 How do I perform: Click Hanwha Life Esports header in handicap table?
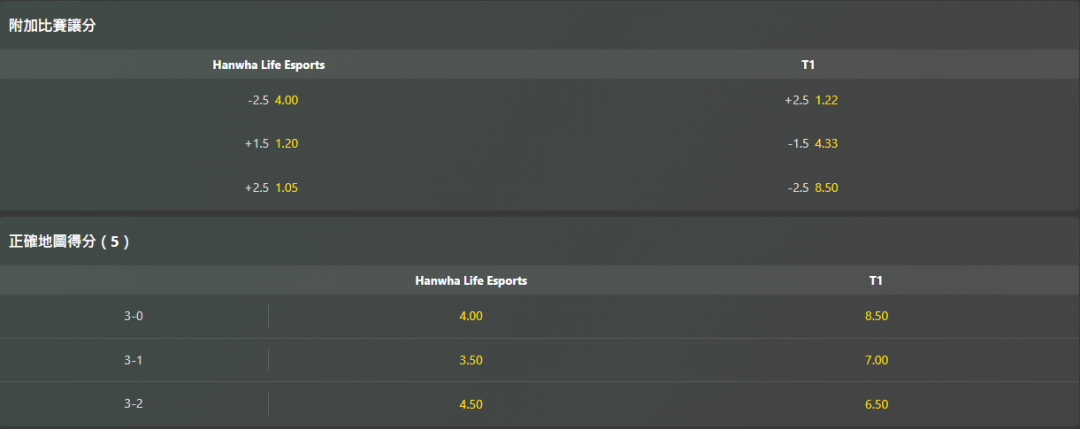(x=269, y=65)
